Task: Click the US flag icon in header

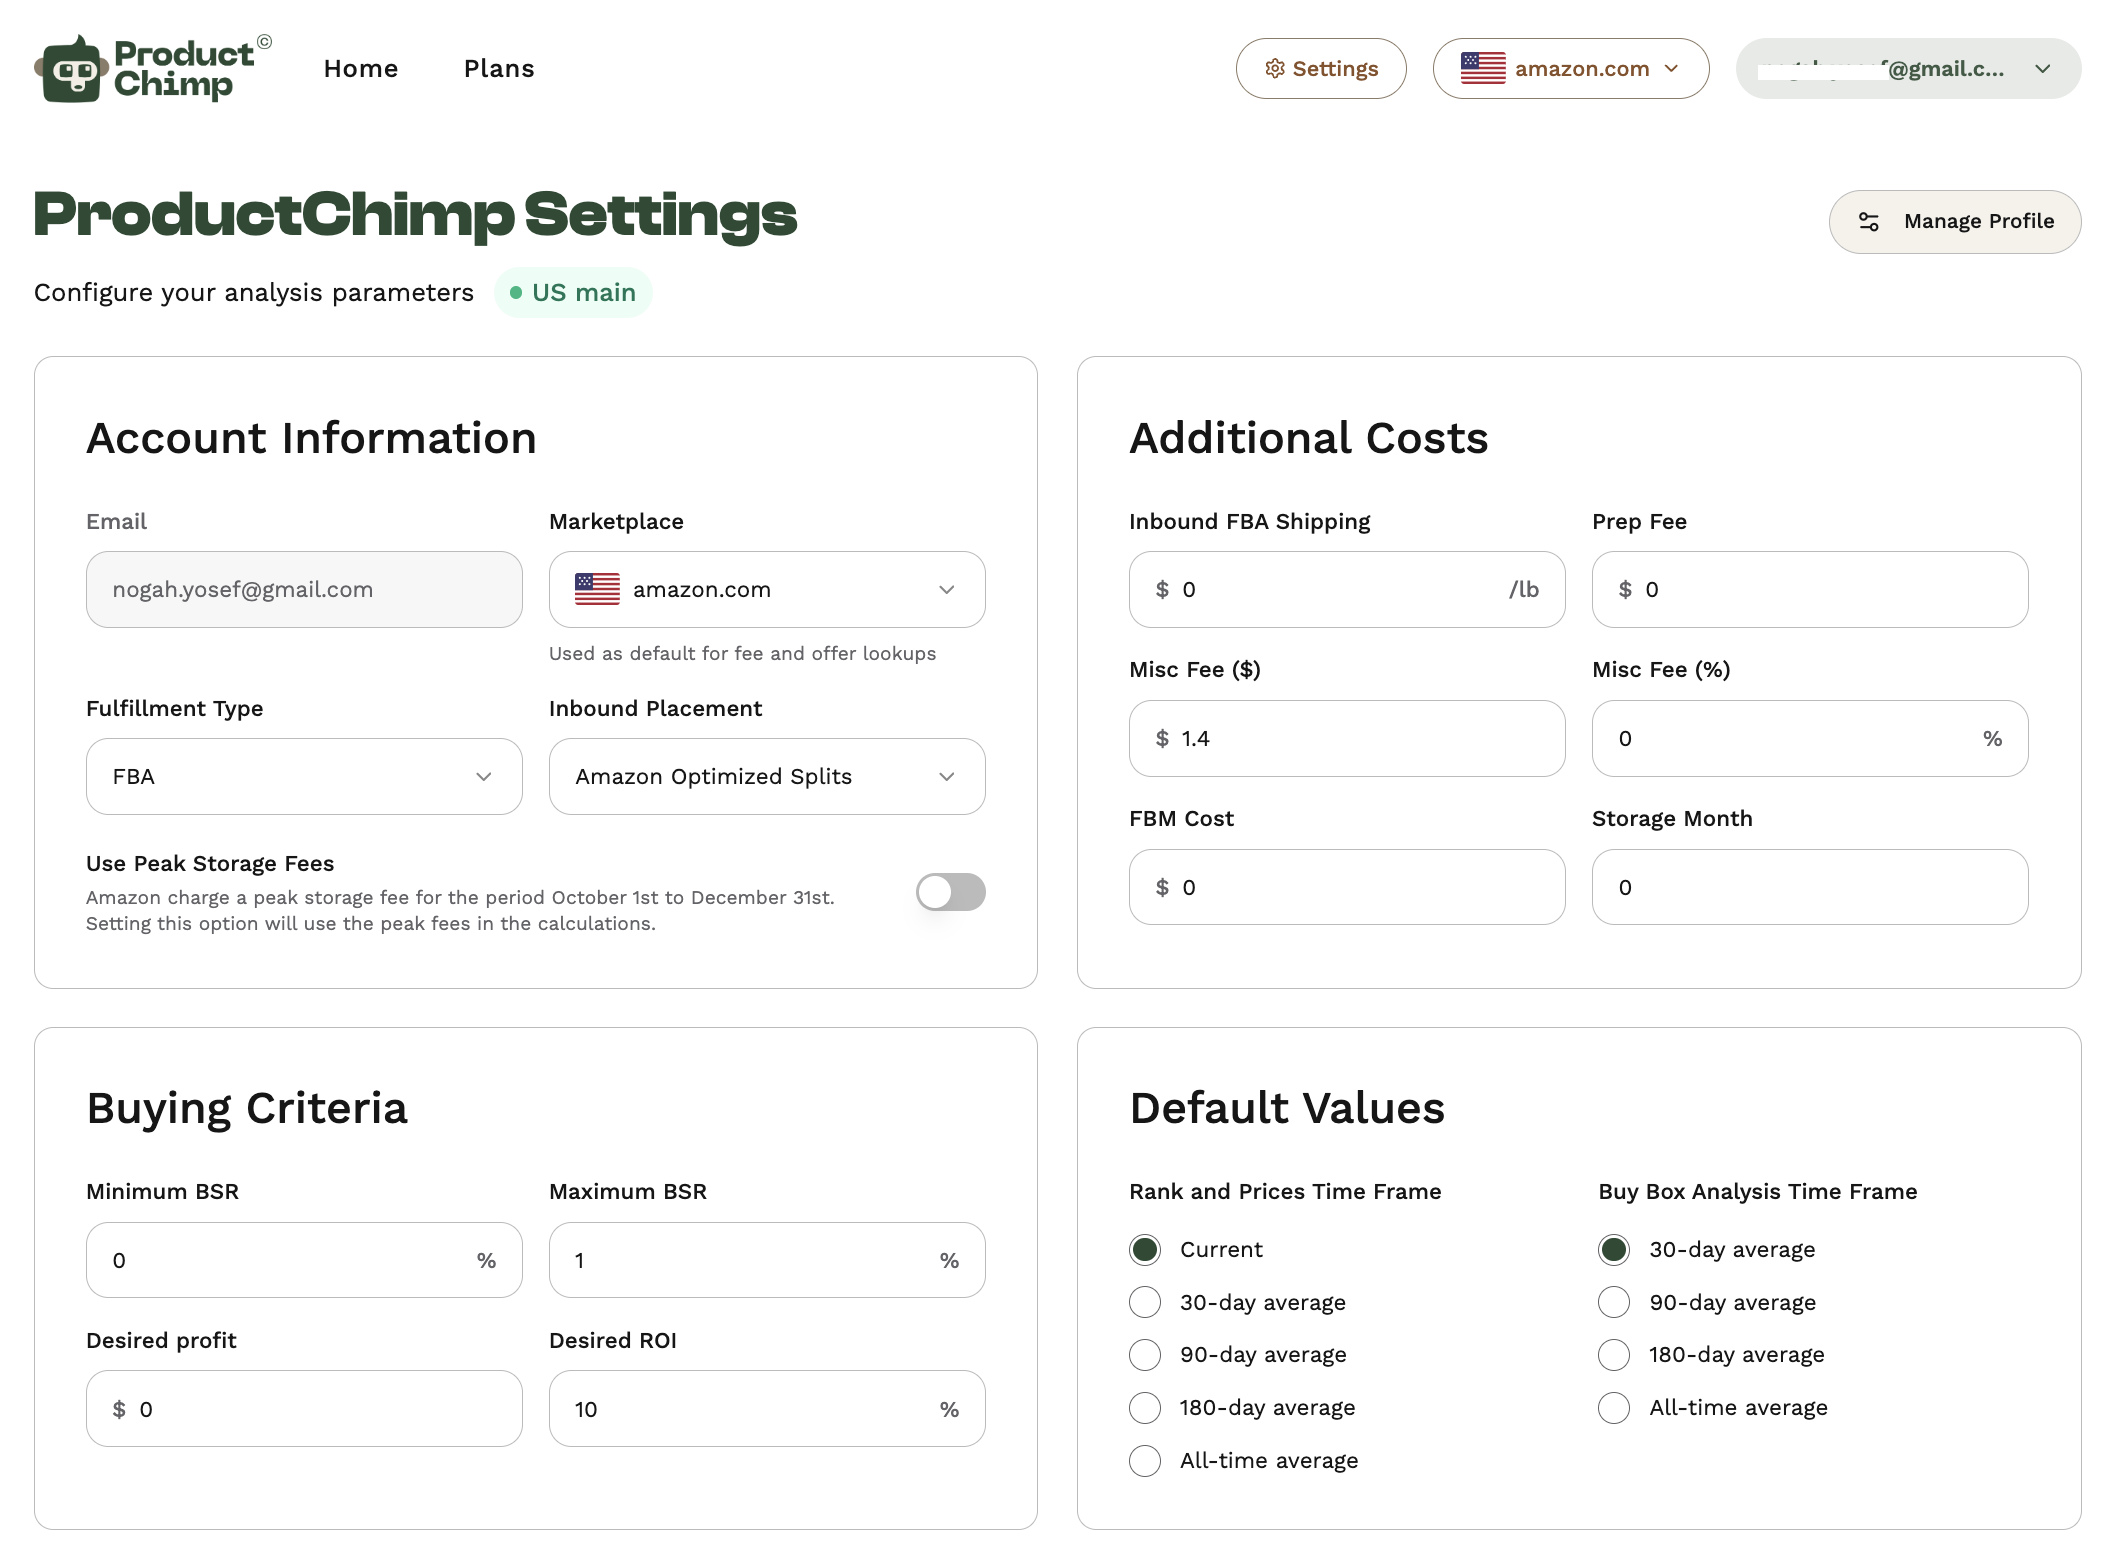Action: (x=1482, y=69)
